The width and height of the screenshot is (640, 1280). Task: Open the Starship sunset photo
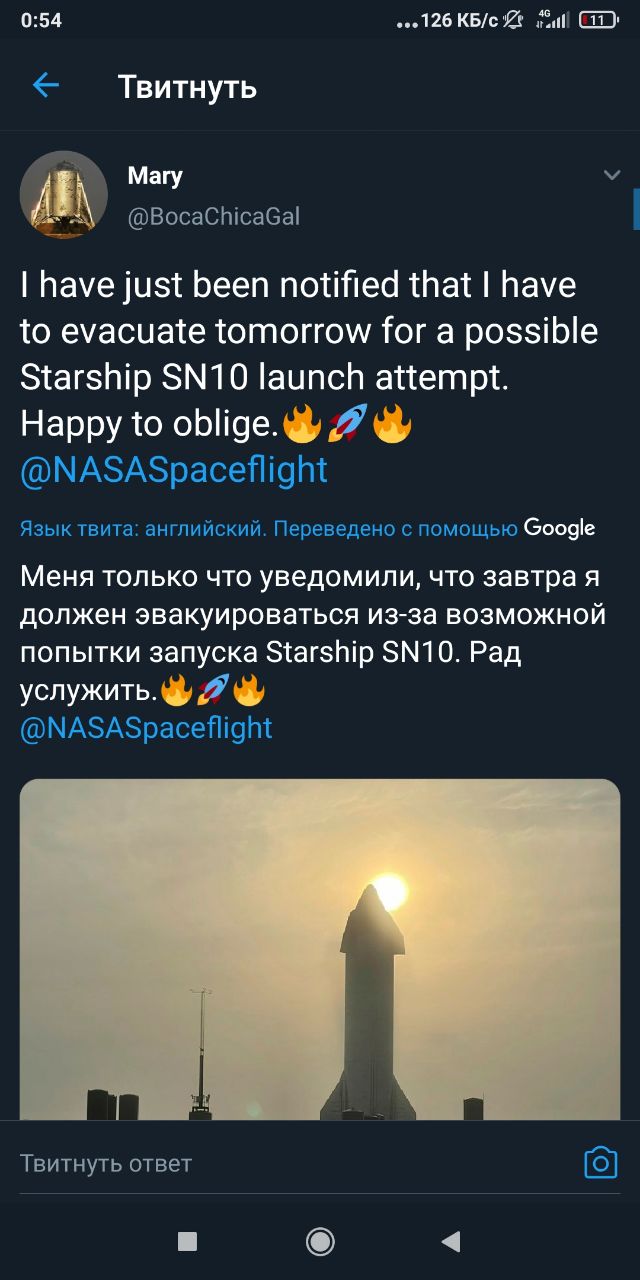320,948
